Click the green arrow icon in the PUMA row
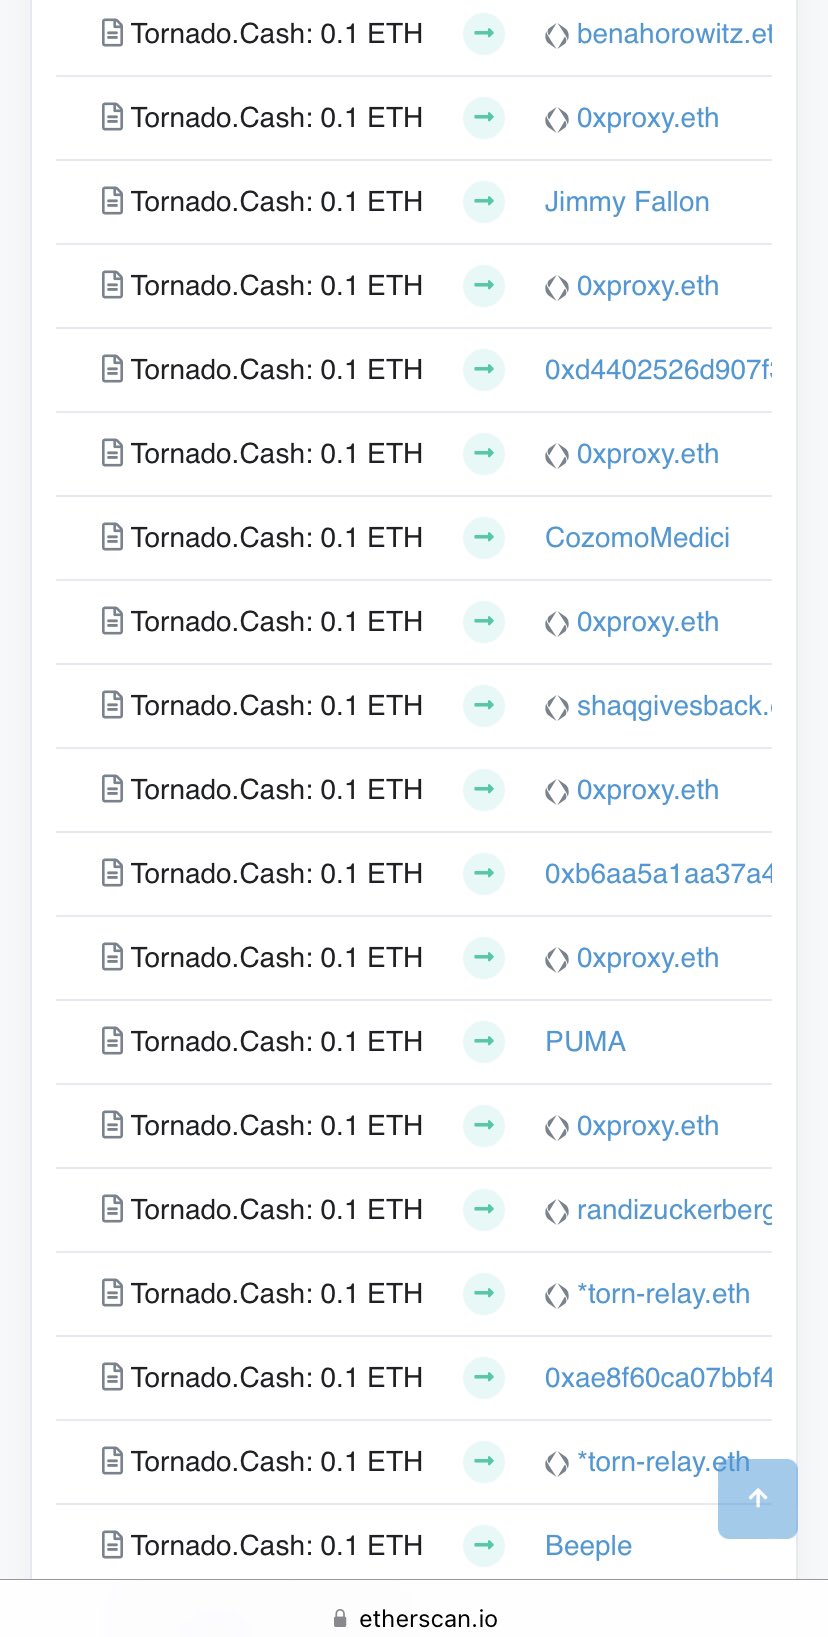The image size is (828, 1637). (483, 1042)
